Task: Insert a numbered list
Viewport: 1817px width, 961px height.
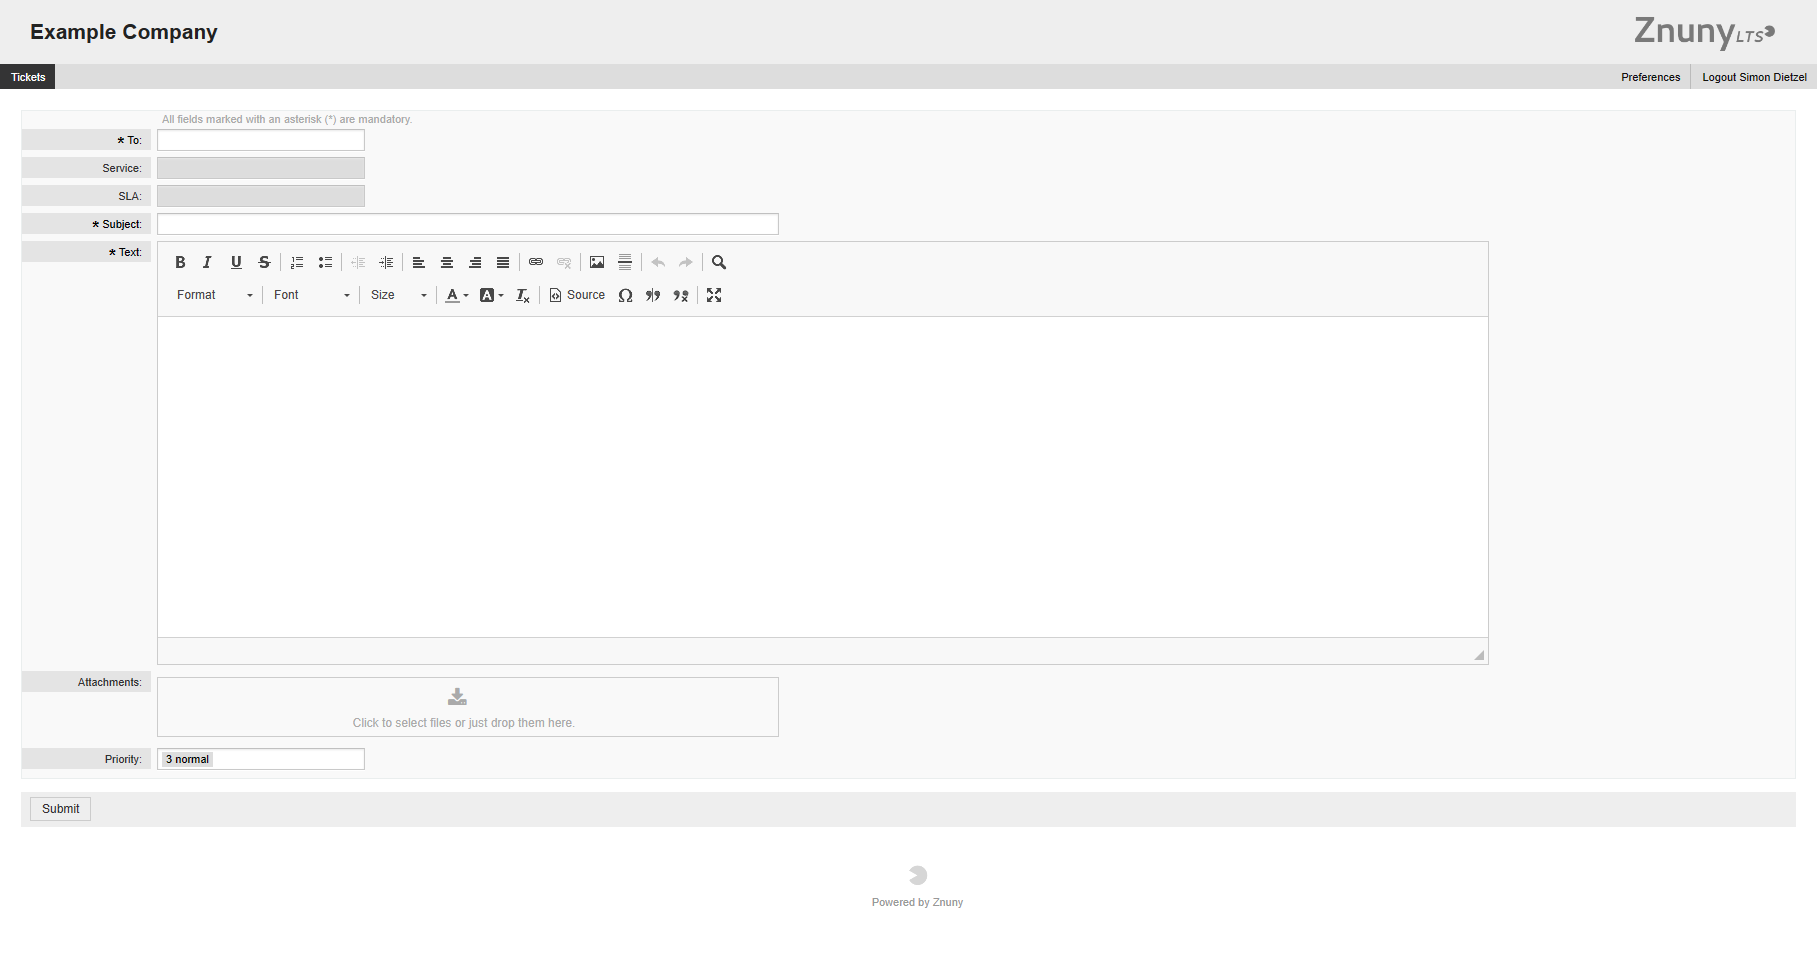Action: pyautogui.click(x=297, y=263)
